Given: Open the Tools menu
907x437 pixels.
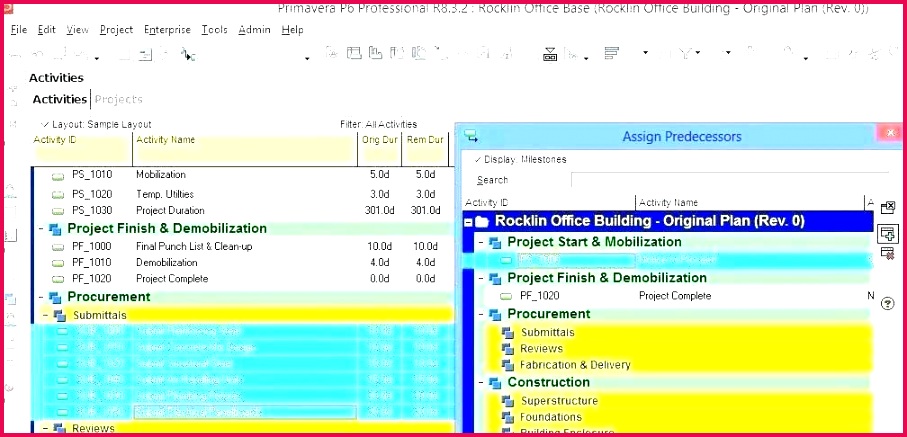Looking at the screenshot, I should [x=214, y=30].
